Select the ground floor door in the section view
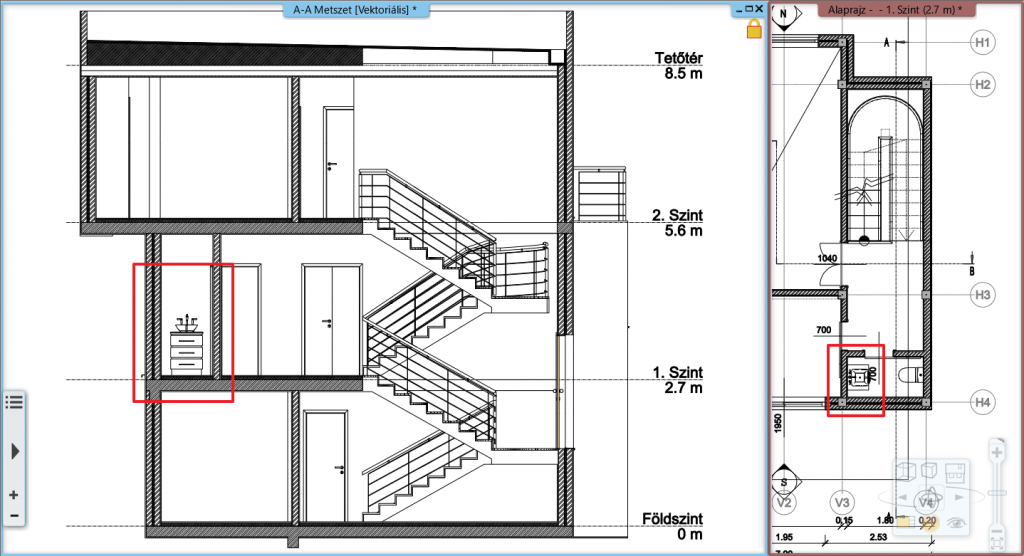1024x556 pixels. 325,466
